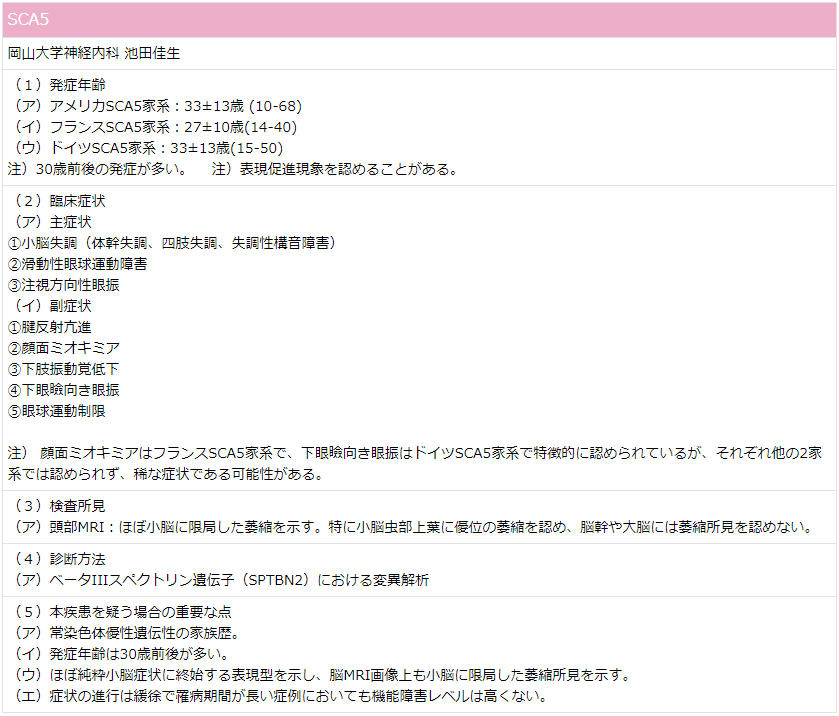This screenshot has width=839, height=716.
Task: Click the heading （３）検査所見
Action: pyautogui.click(x=57, y=506)
